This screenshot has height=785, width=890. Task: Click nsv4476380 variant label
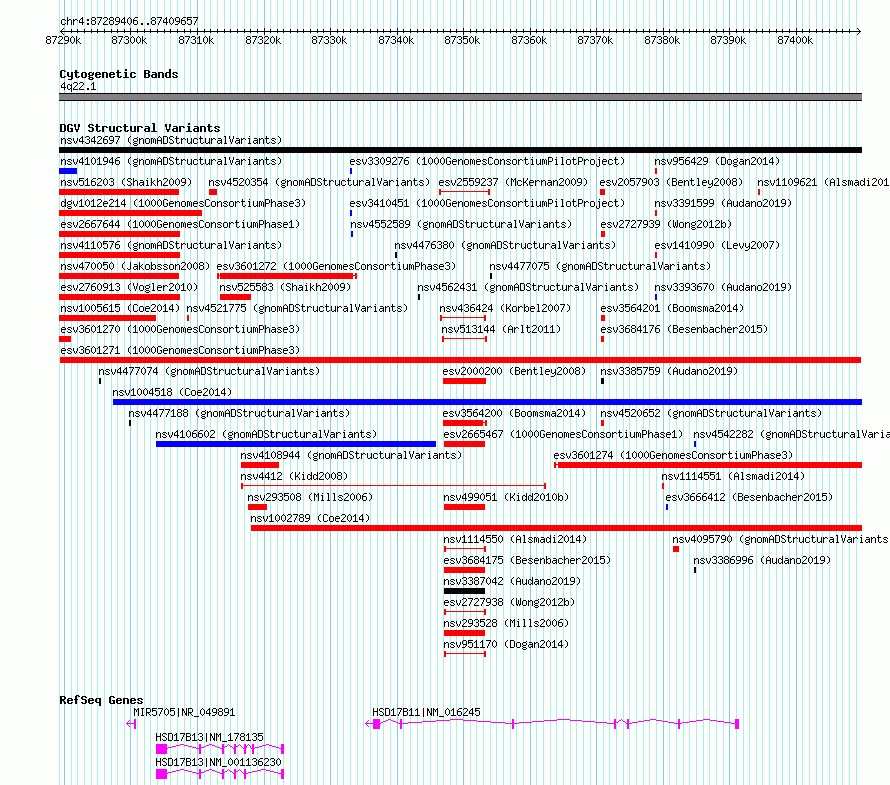[x=505, y=245]
